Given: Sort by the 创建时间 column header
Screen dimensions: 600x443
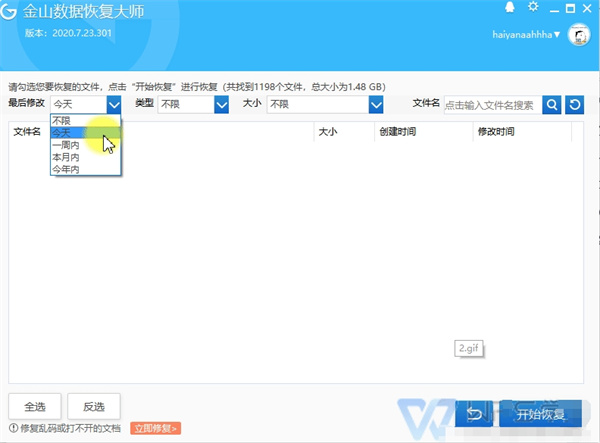Looking at the screenshot, I should (398, 132).
